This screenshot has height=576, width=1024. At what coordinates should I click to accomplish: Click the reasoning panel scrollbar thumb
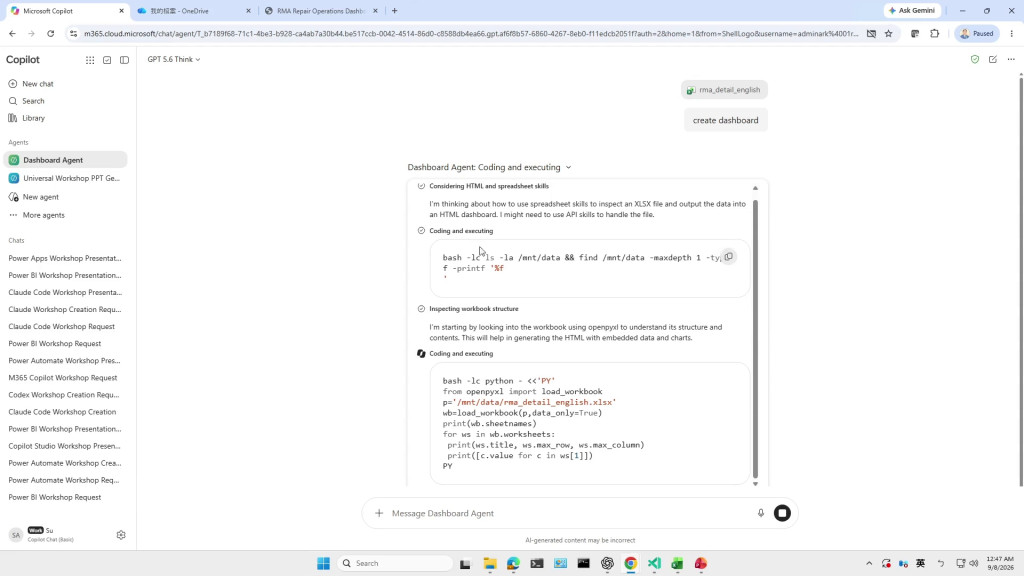756,338
